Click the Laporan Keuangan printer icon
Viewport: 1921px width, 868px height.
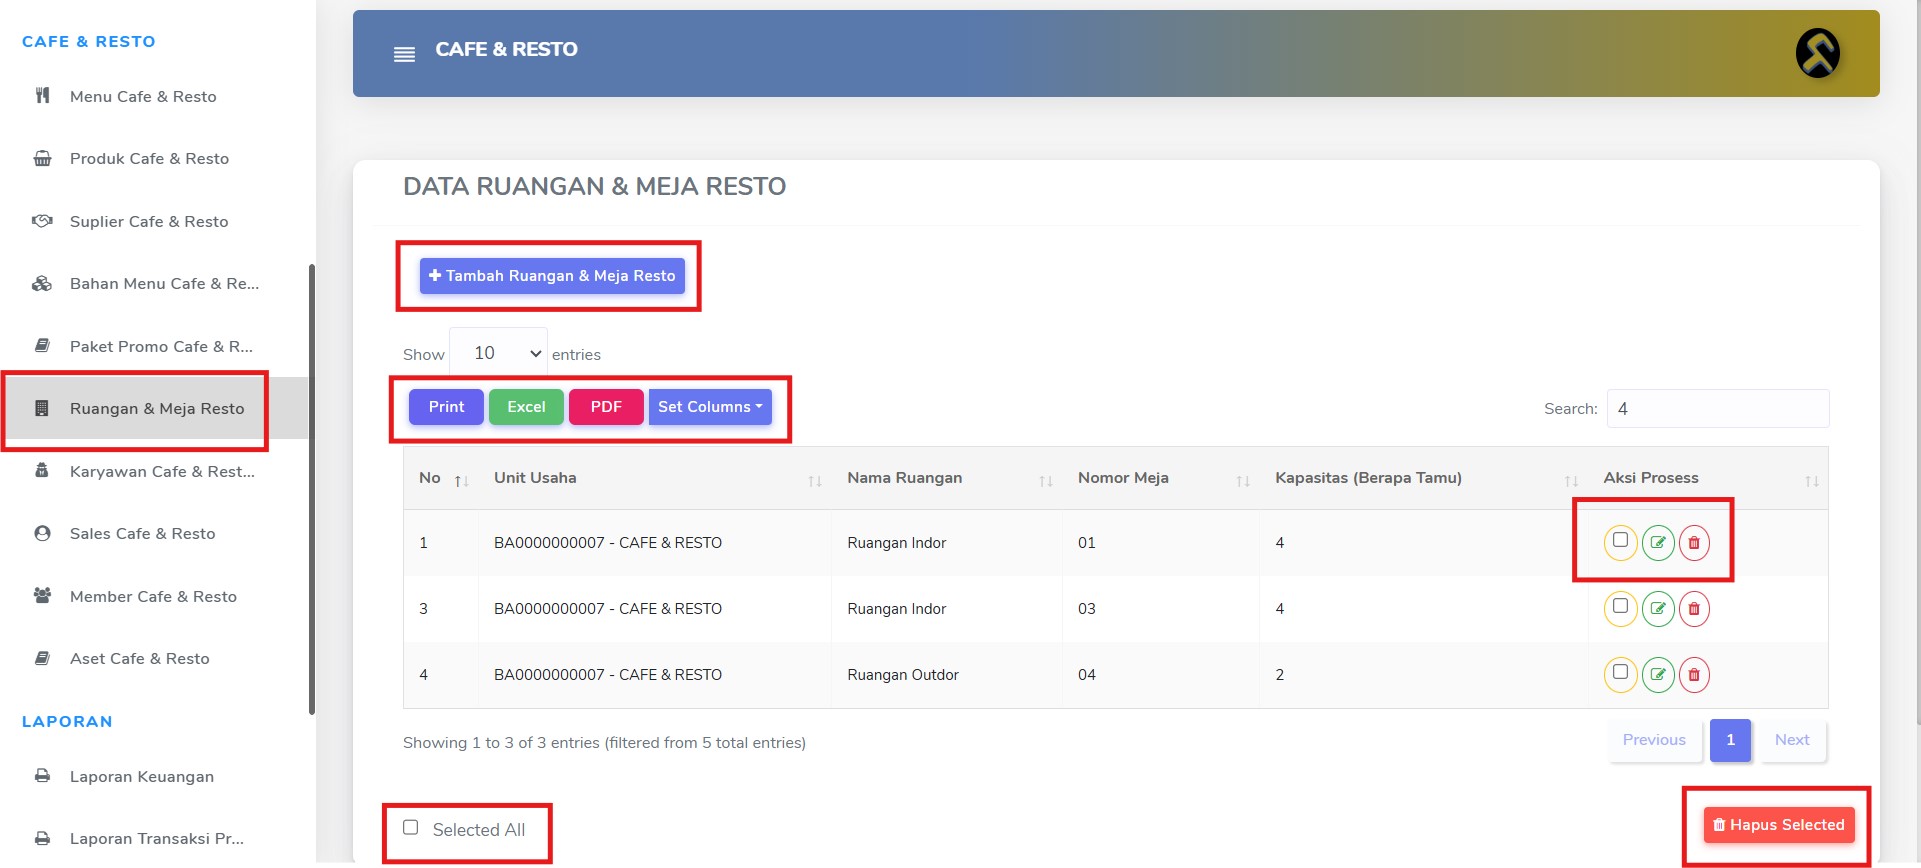tap(42, 775)
